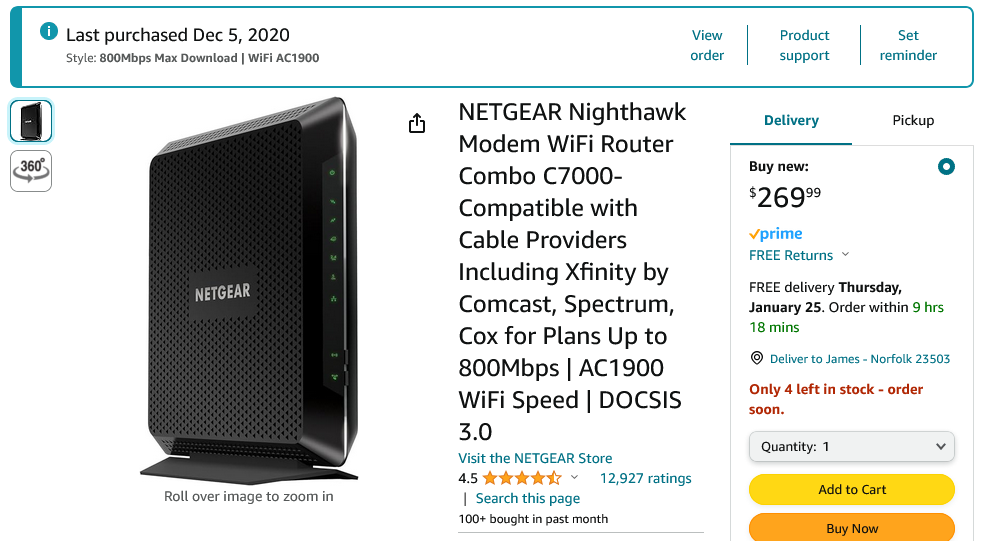Open the Quantity dropdown
Screen dimensions: 992x541
click(852, 446)
